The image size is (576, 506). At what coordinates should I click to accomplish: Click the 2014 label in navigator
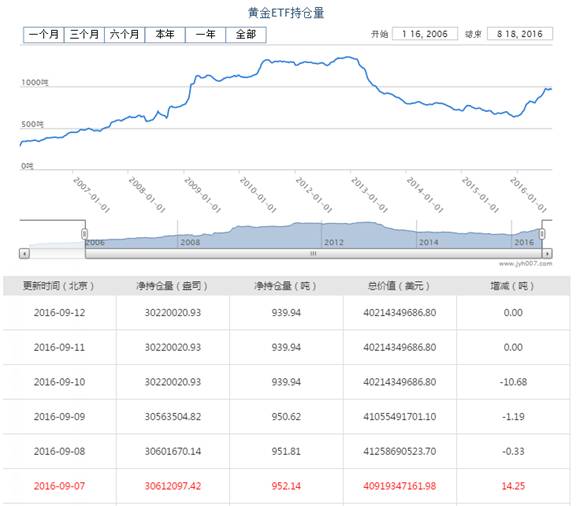[x=429, y=242]
